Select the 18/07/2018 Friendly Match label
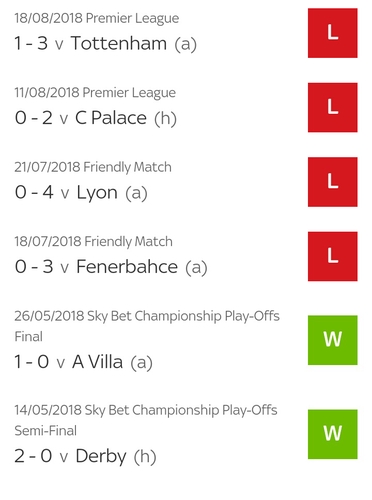This screenshot has height=500, width=372. click(93, 241)
